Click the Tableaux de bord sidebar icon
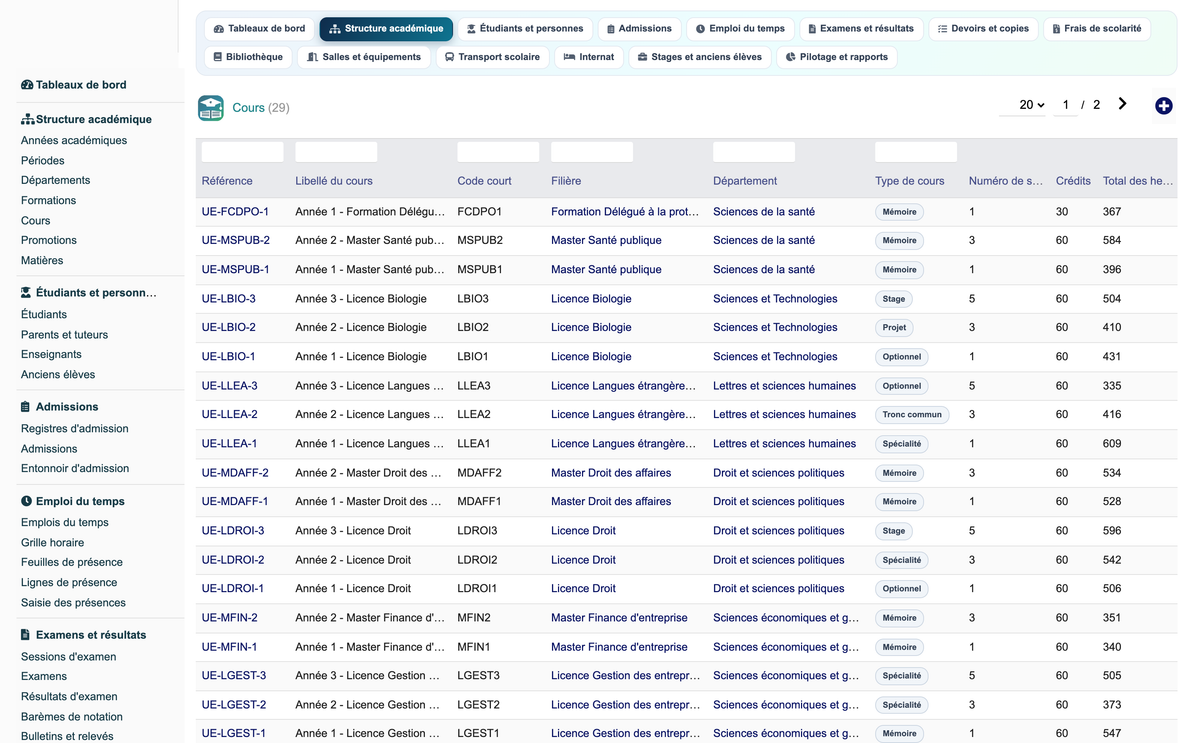This screenshot has width=1200, height=743. tap(27, 85)
